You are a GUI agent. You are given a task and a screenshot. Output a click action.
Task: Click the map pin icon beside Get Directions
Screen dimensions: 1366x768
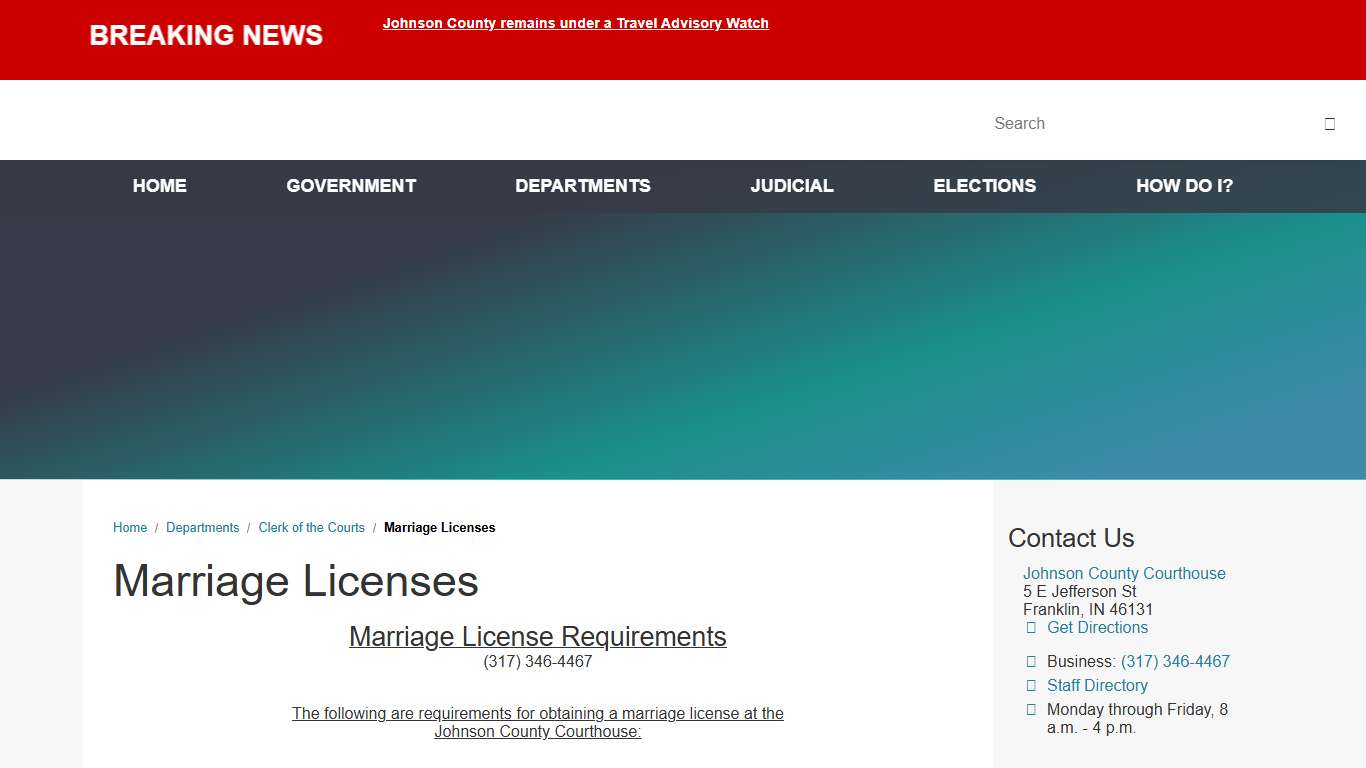(x=1031, y=627)
